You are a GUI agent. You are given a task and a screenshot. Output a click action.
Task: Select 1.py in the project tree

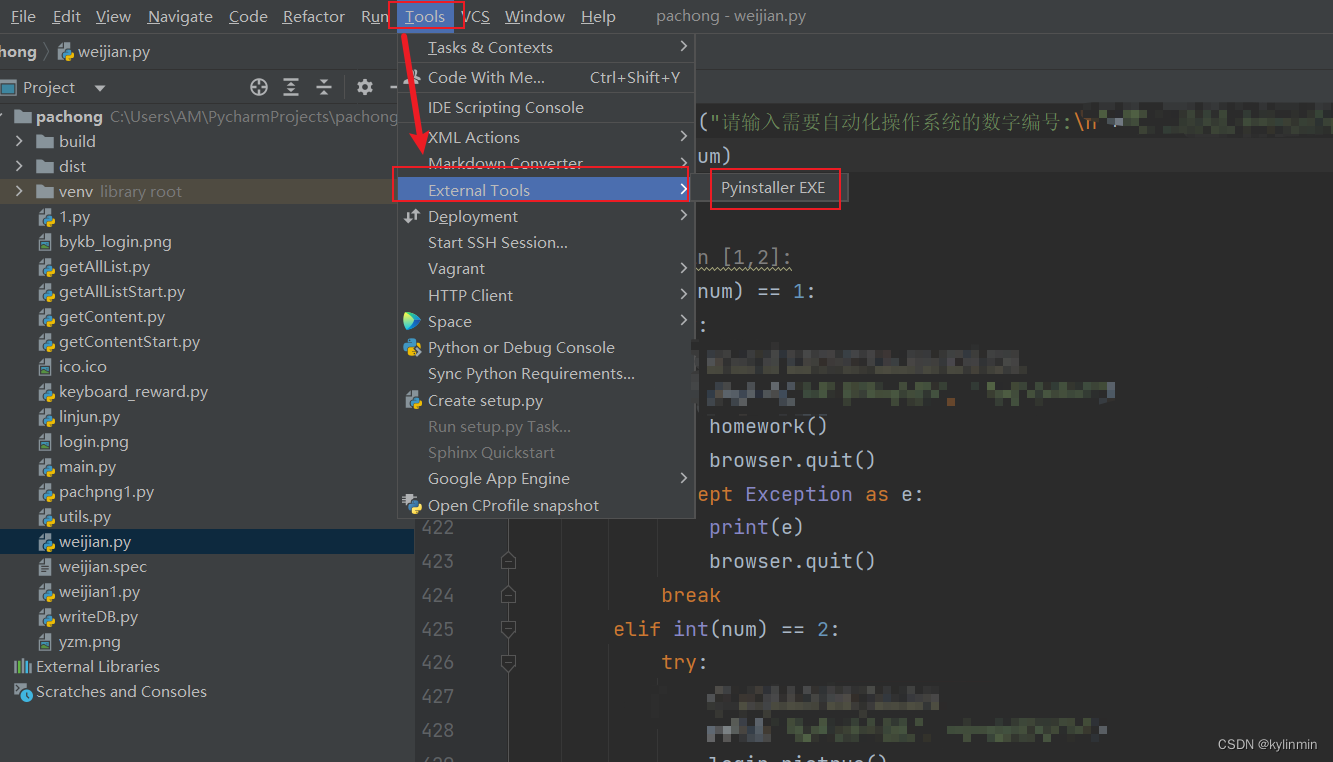tap(74, 216)
